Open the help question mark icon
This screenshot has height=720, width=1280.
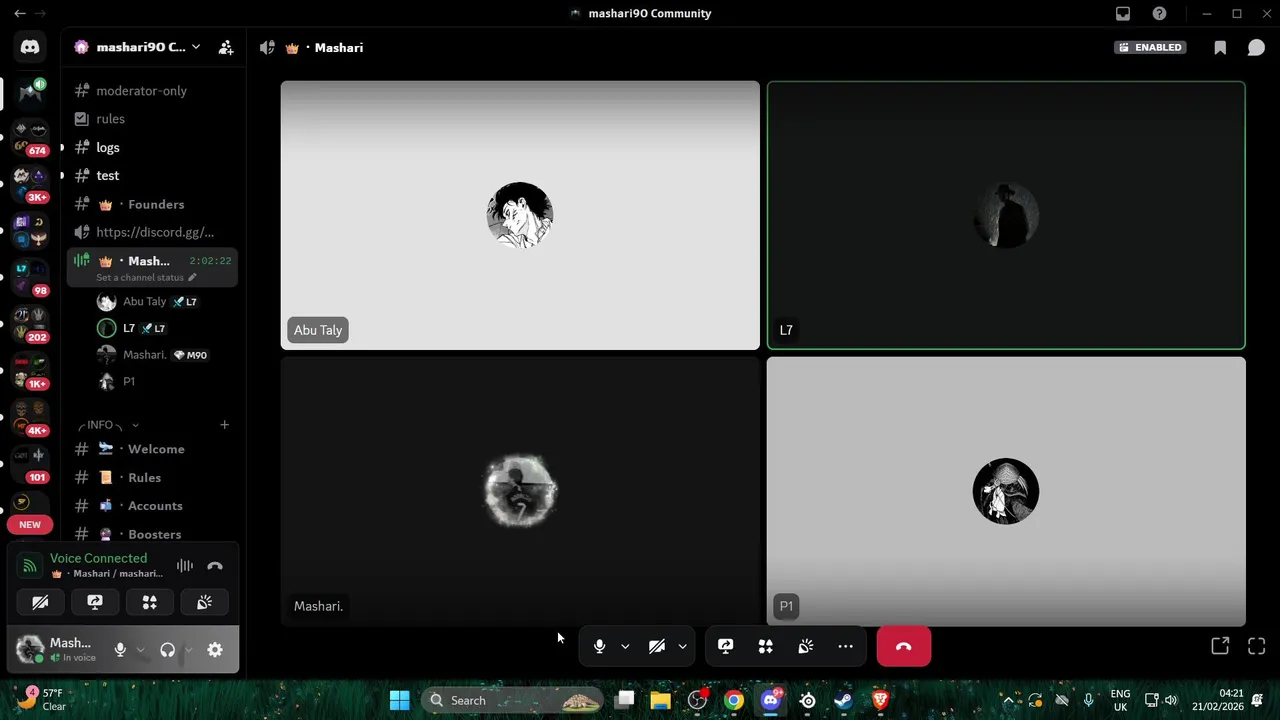pos(1159,14)
